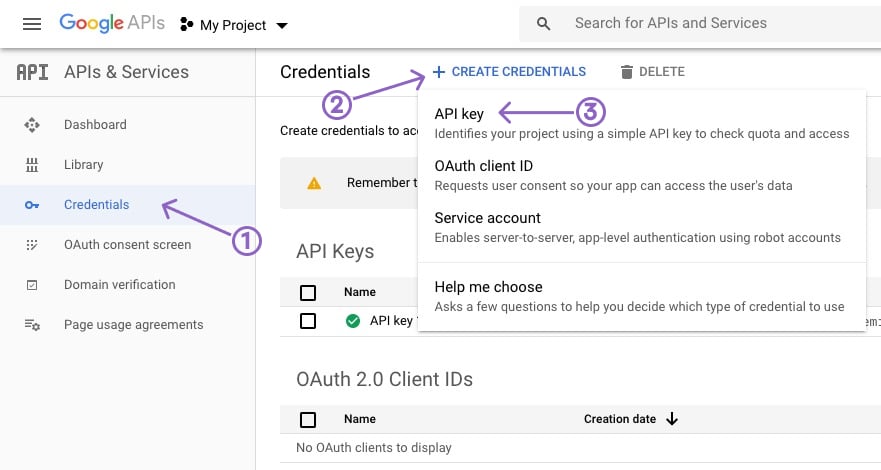Click the API Keys section heading
The height and width of the screenshot is (470, 881).
tap(335, 252)
